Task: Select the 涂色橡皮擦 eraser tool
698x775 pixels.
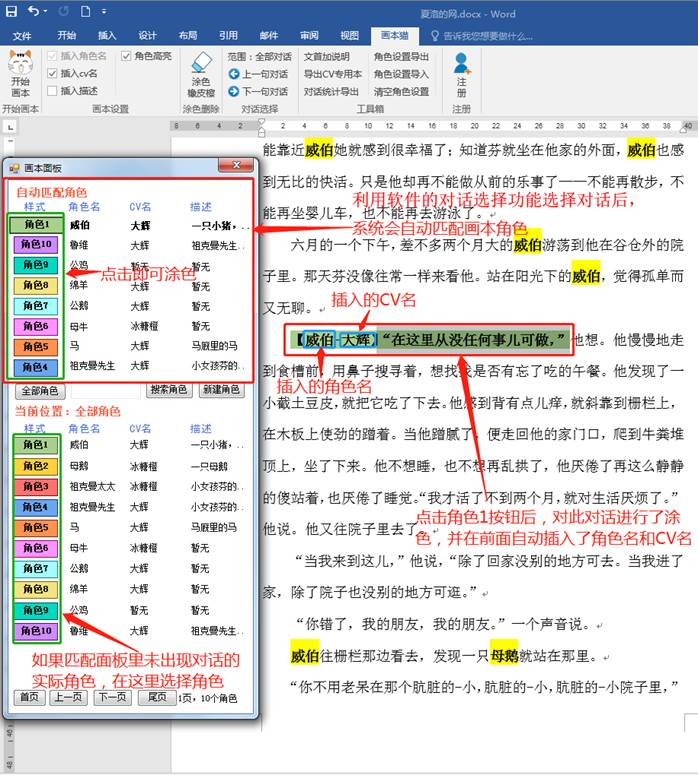Action: coord(201,74)
